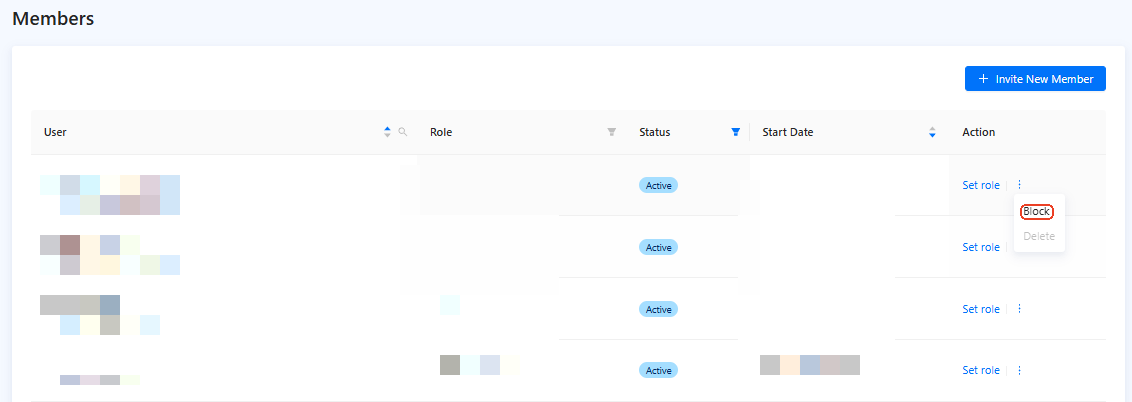Select Block from the actions menu
This screenshot has width=1132, height=402.
tap(1037, 212)
